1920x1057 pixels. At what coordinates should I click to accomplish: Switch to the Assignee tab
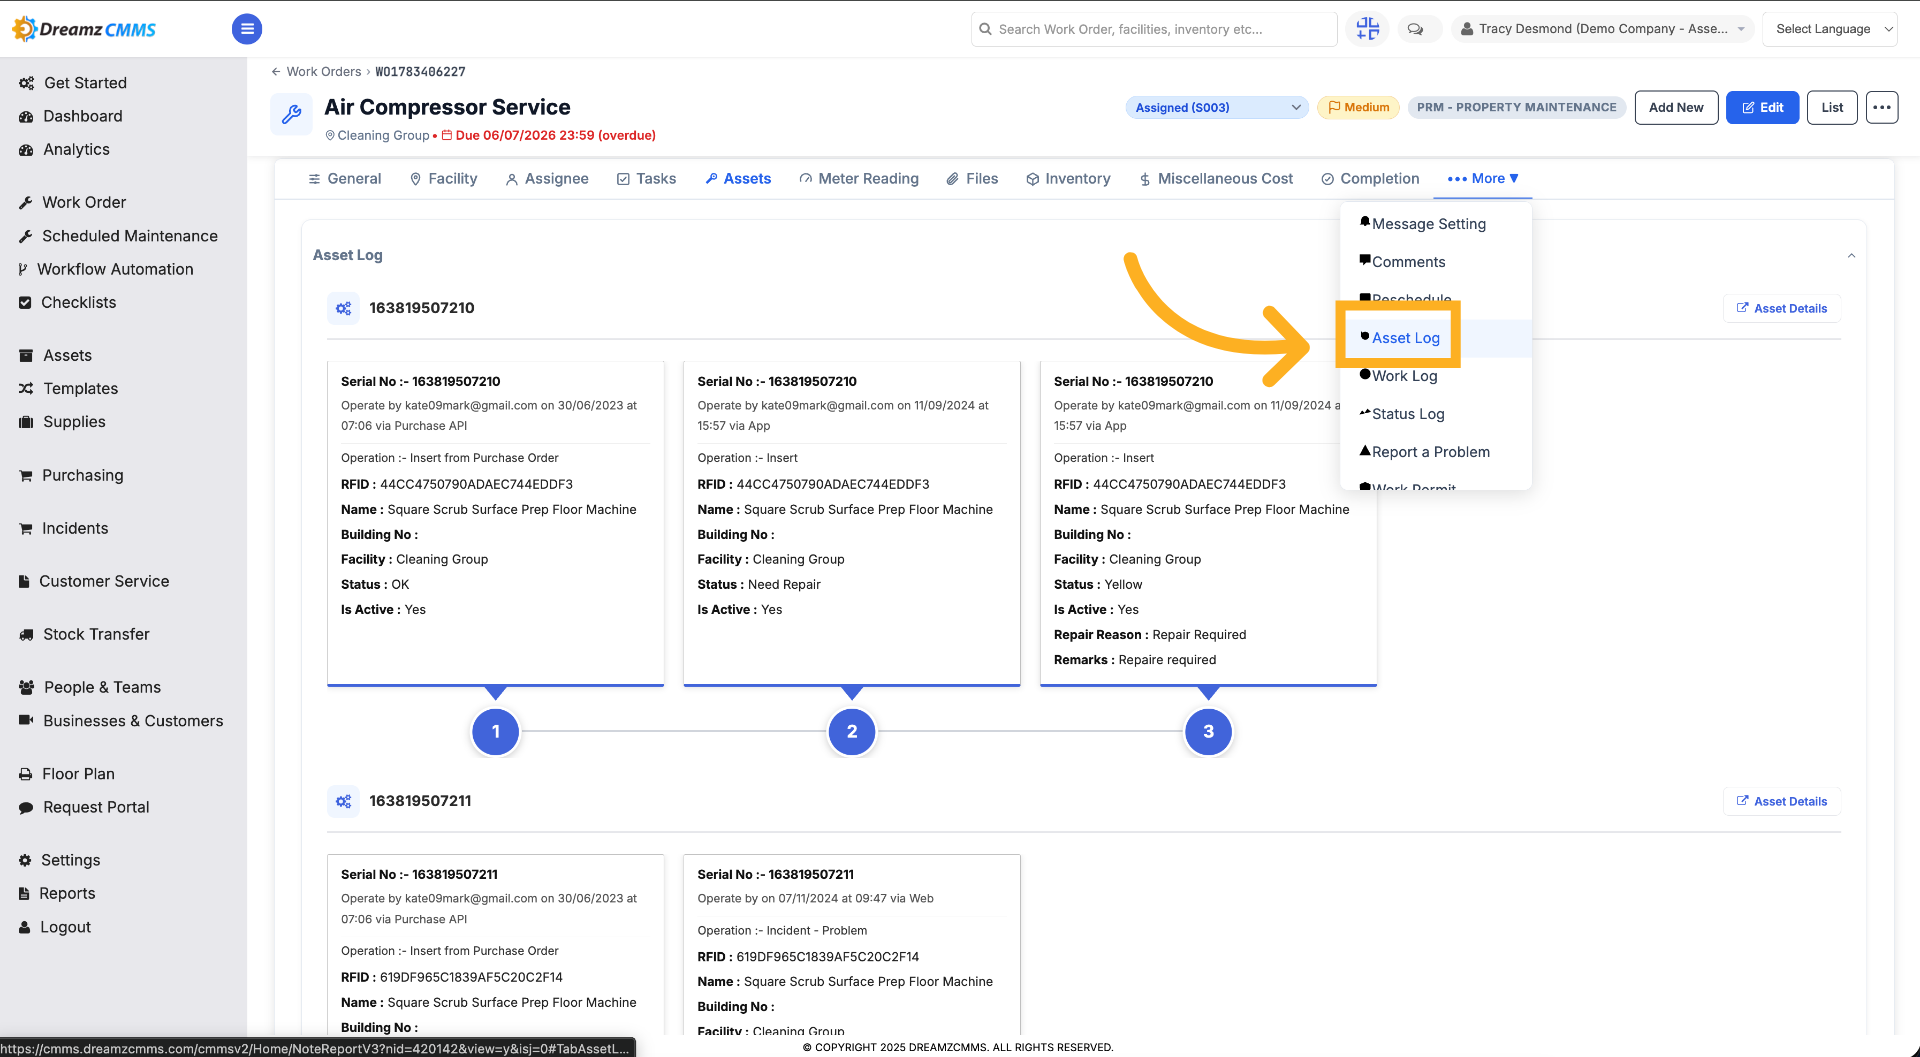click(547, 178)
